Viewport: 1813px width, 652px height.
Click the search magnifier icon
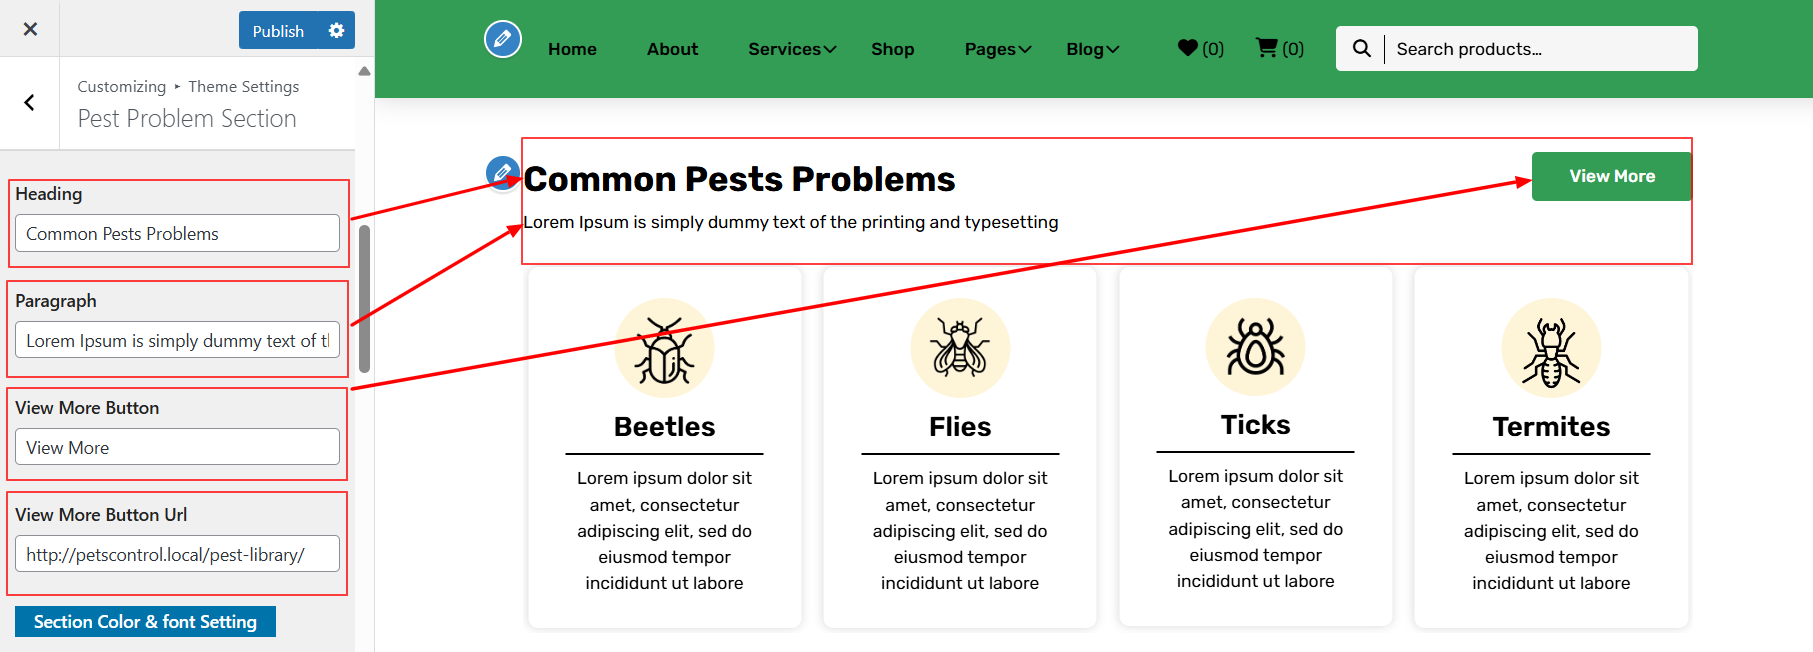pyautogui.click(x=1361, y=48)
